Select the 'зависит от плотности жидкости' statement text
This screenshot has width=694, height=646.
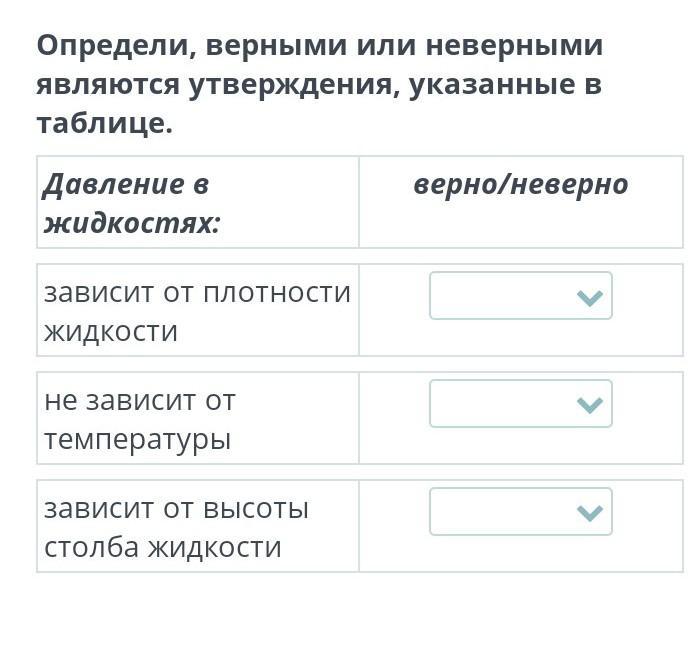[197, 312]
